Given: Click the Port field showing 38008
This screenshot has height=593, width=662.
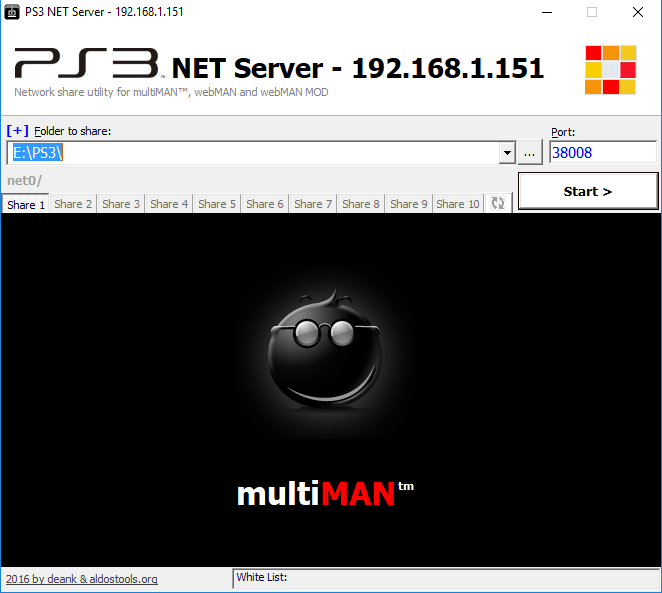Looking at the screenshot, I should 603,152.
